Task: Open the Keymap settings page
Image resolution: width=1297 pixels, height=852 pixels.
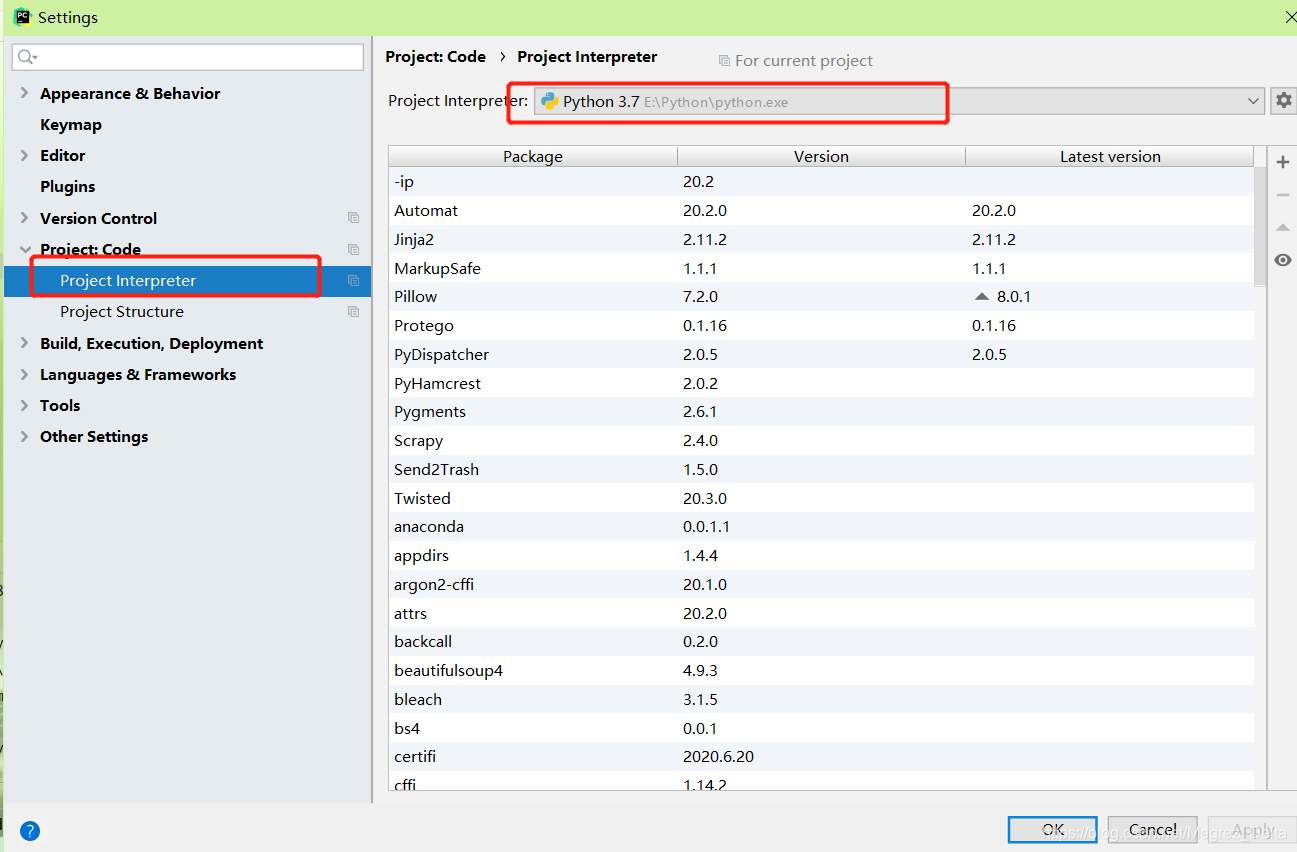Action: click(x=71, y=124)
